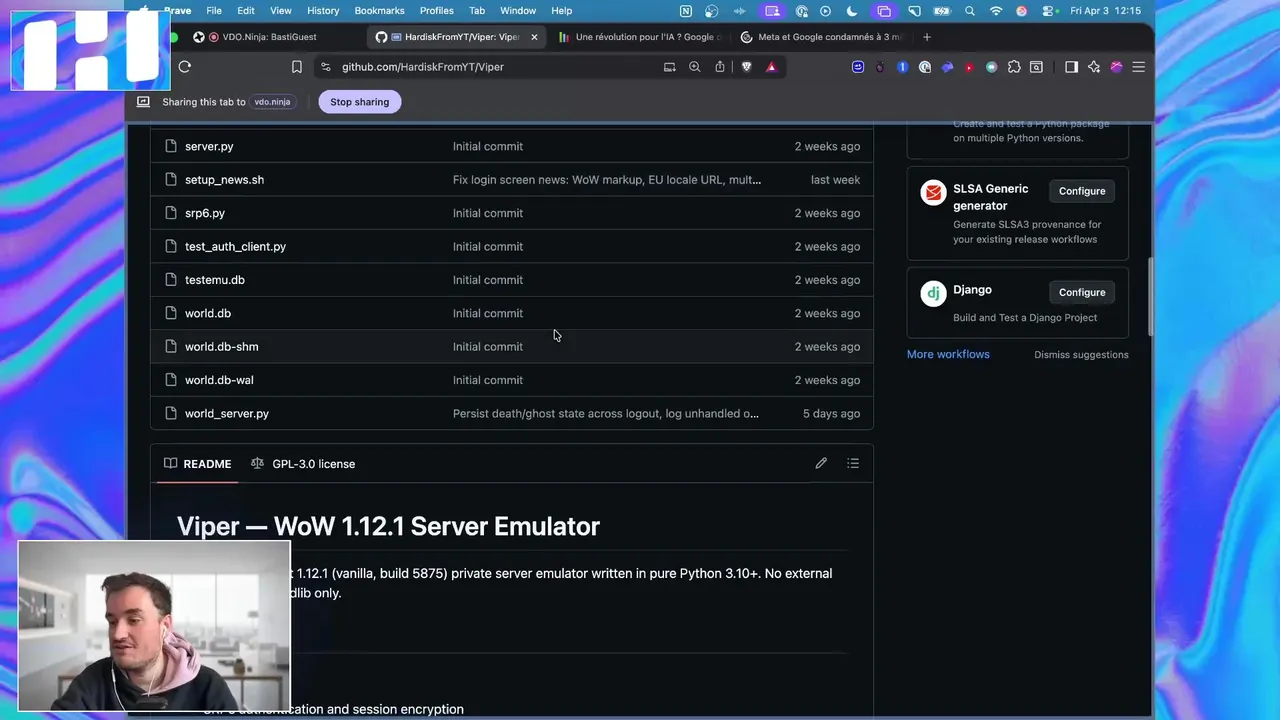Image resolution: width=1280 pixels, height=720 pixels.
Task: Reload the page with the refresh icon
Action: 185,67
